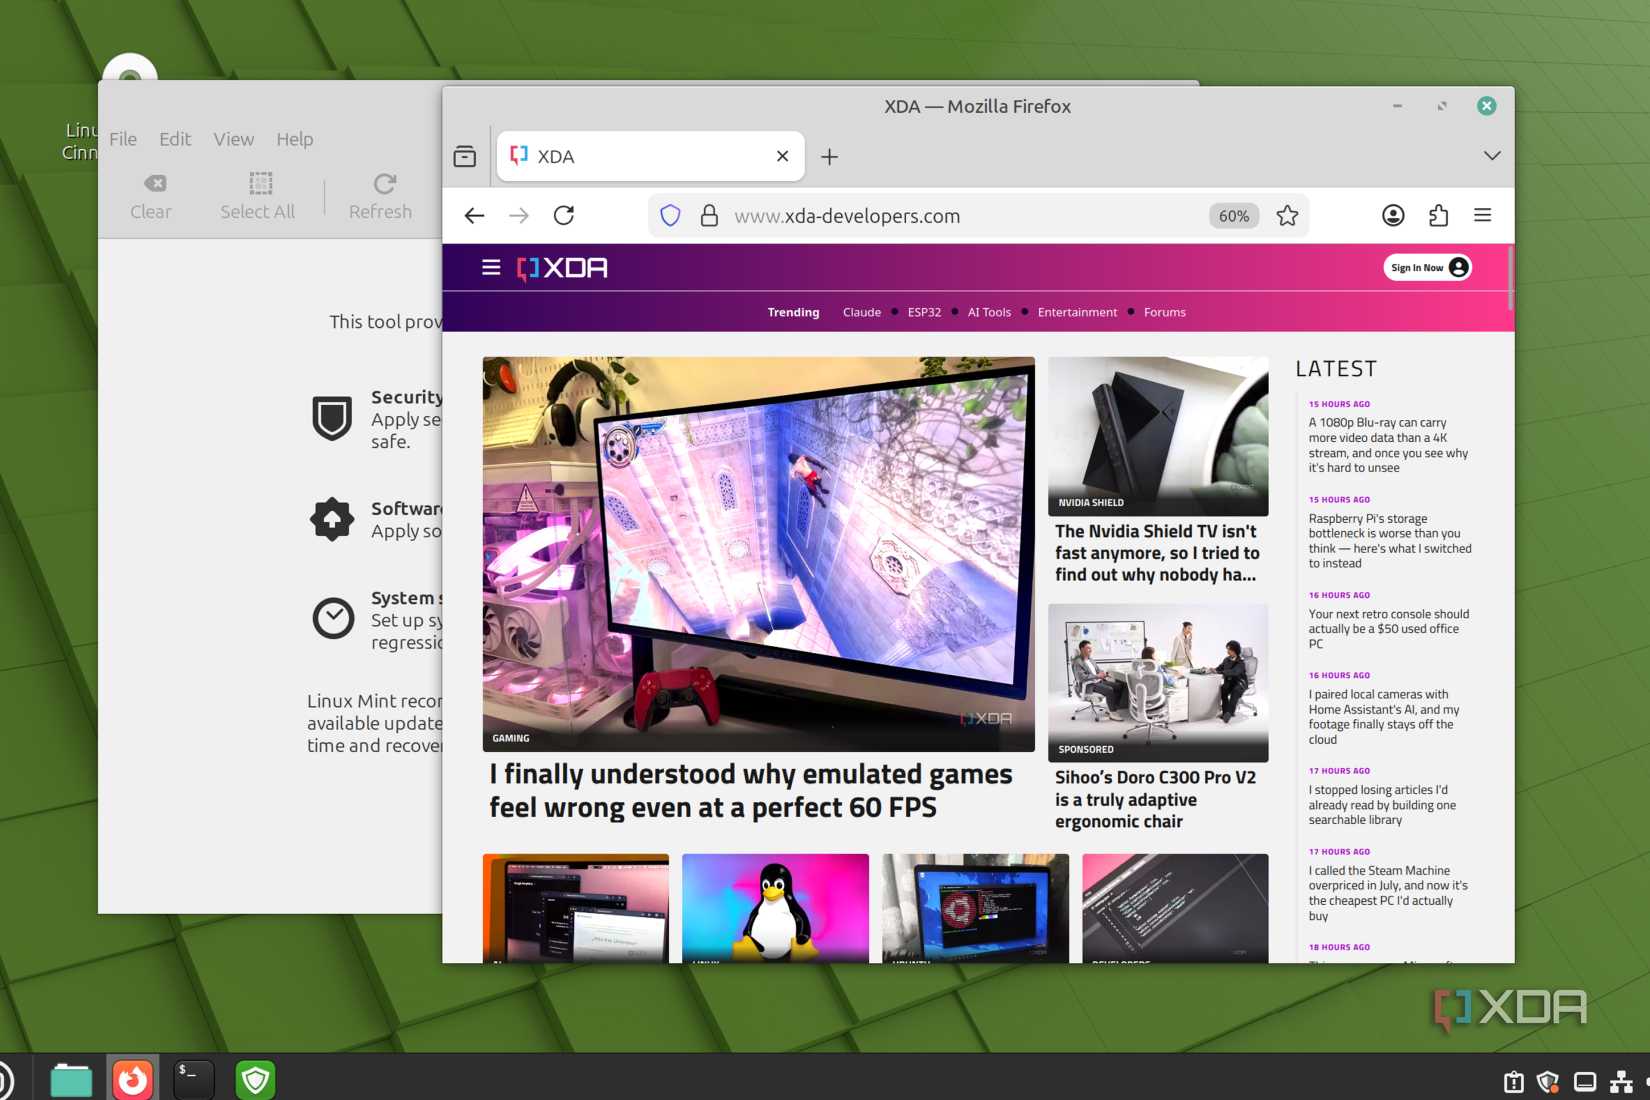This screenshot has width=1650, height=1100.
Task: Open Help menu in Update Manager
Action: pos(295,139)
